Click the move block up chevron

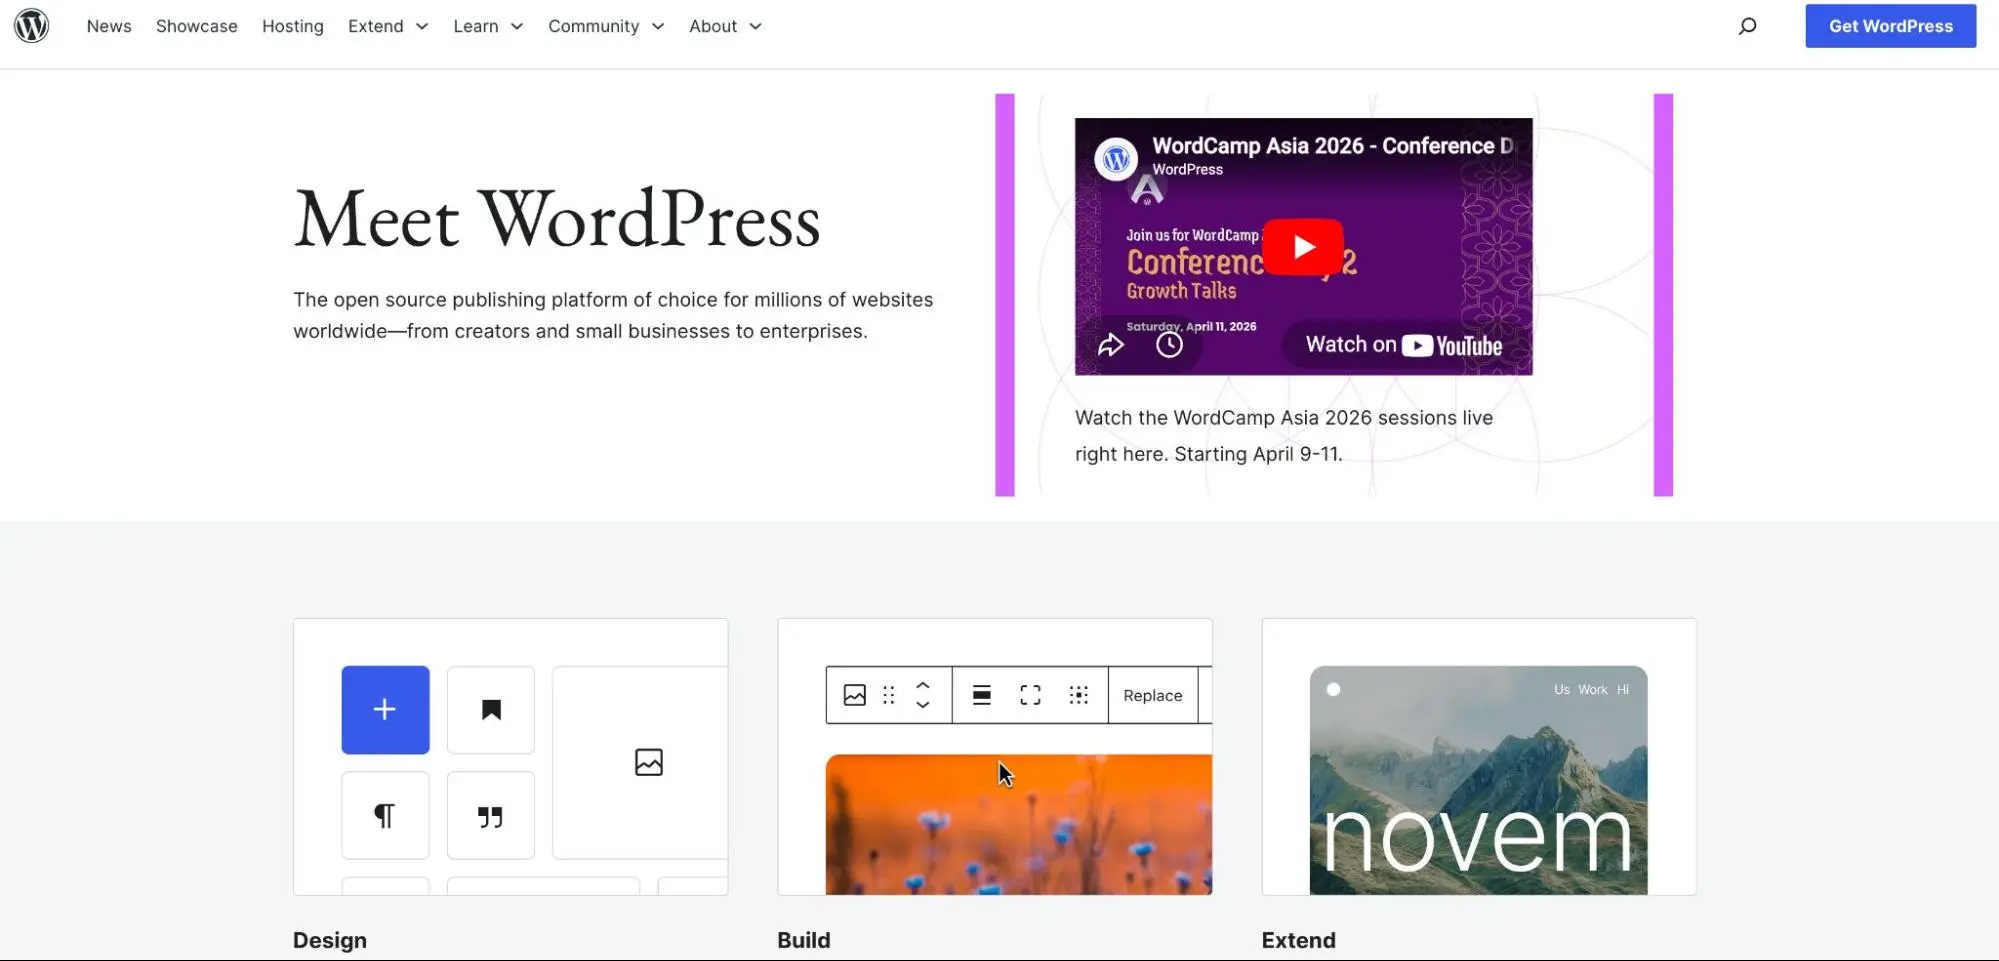pos(923,684)
